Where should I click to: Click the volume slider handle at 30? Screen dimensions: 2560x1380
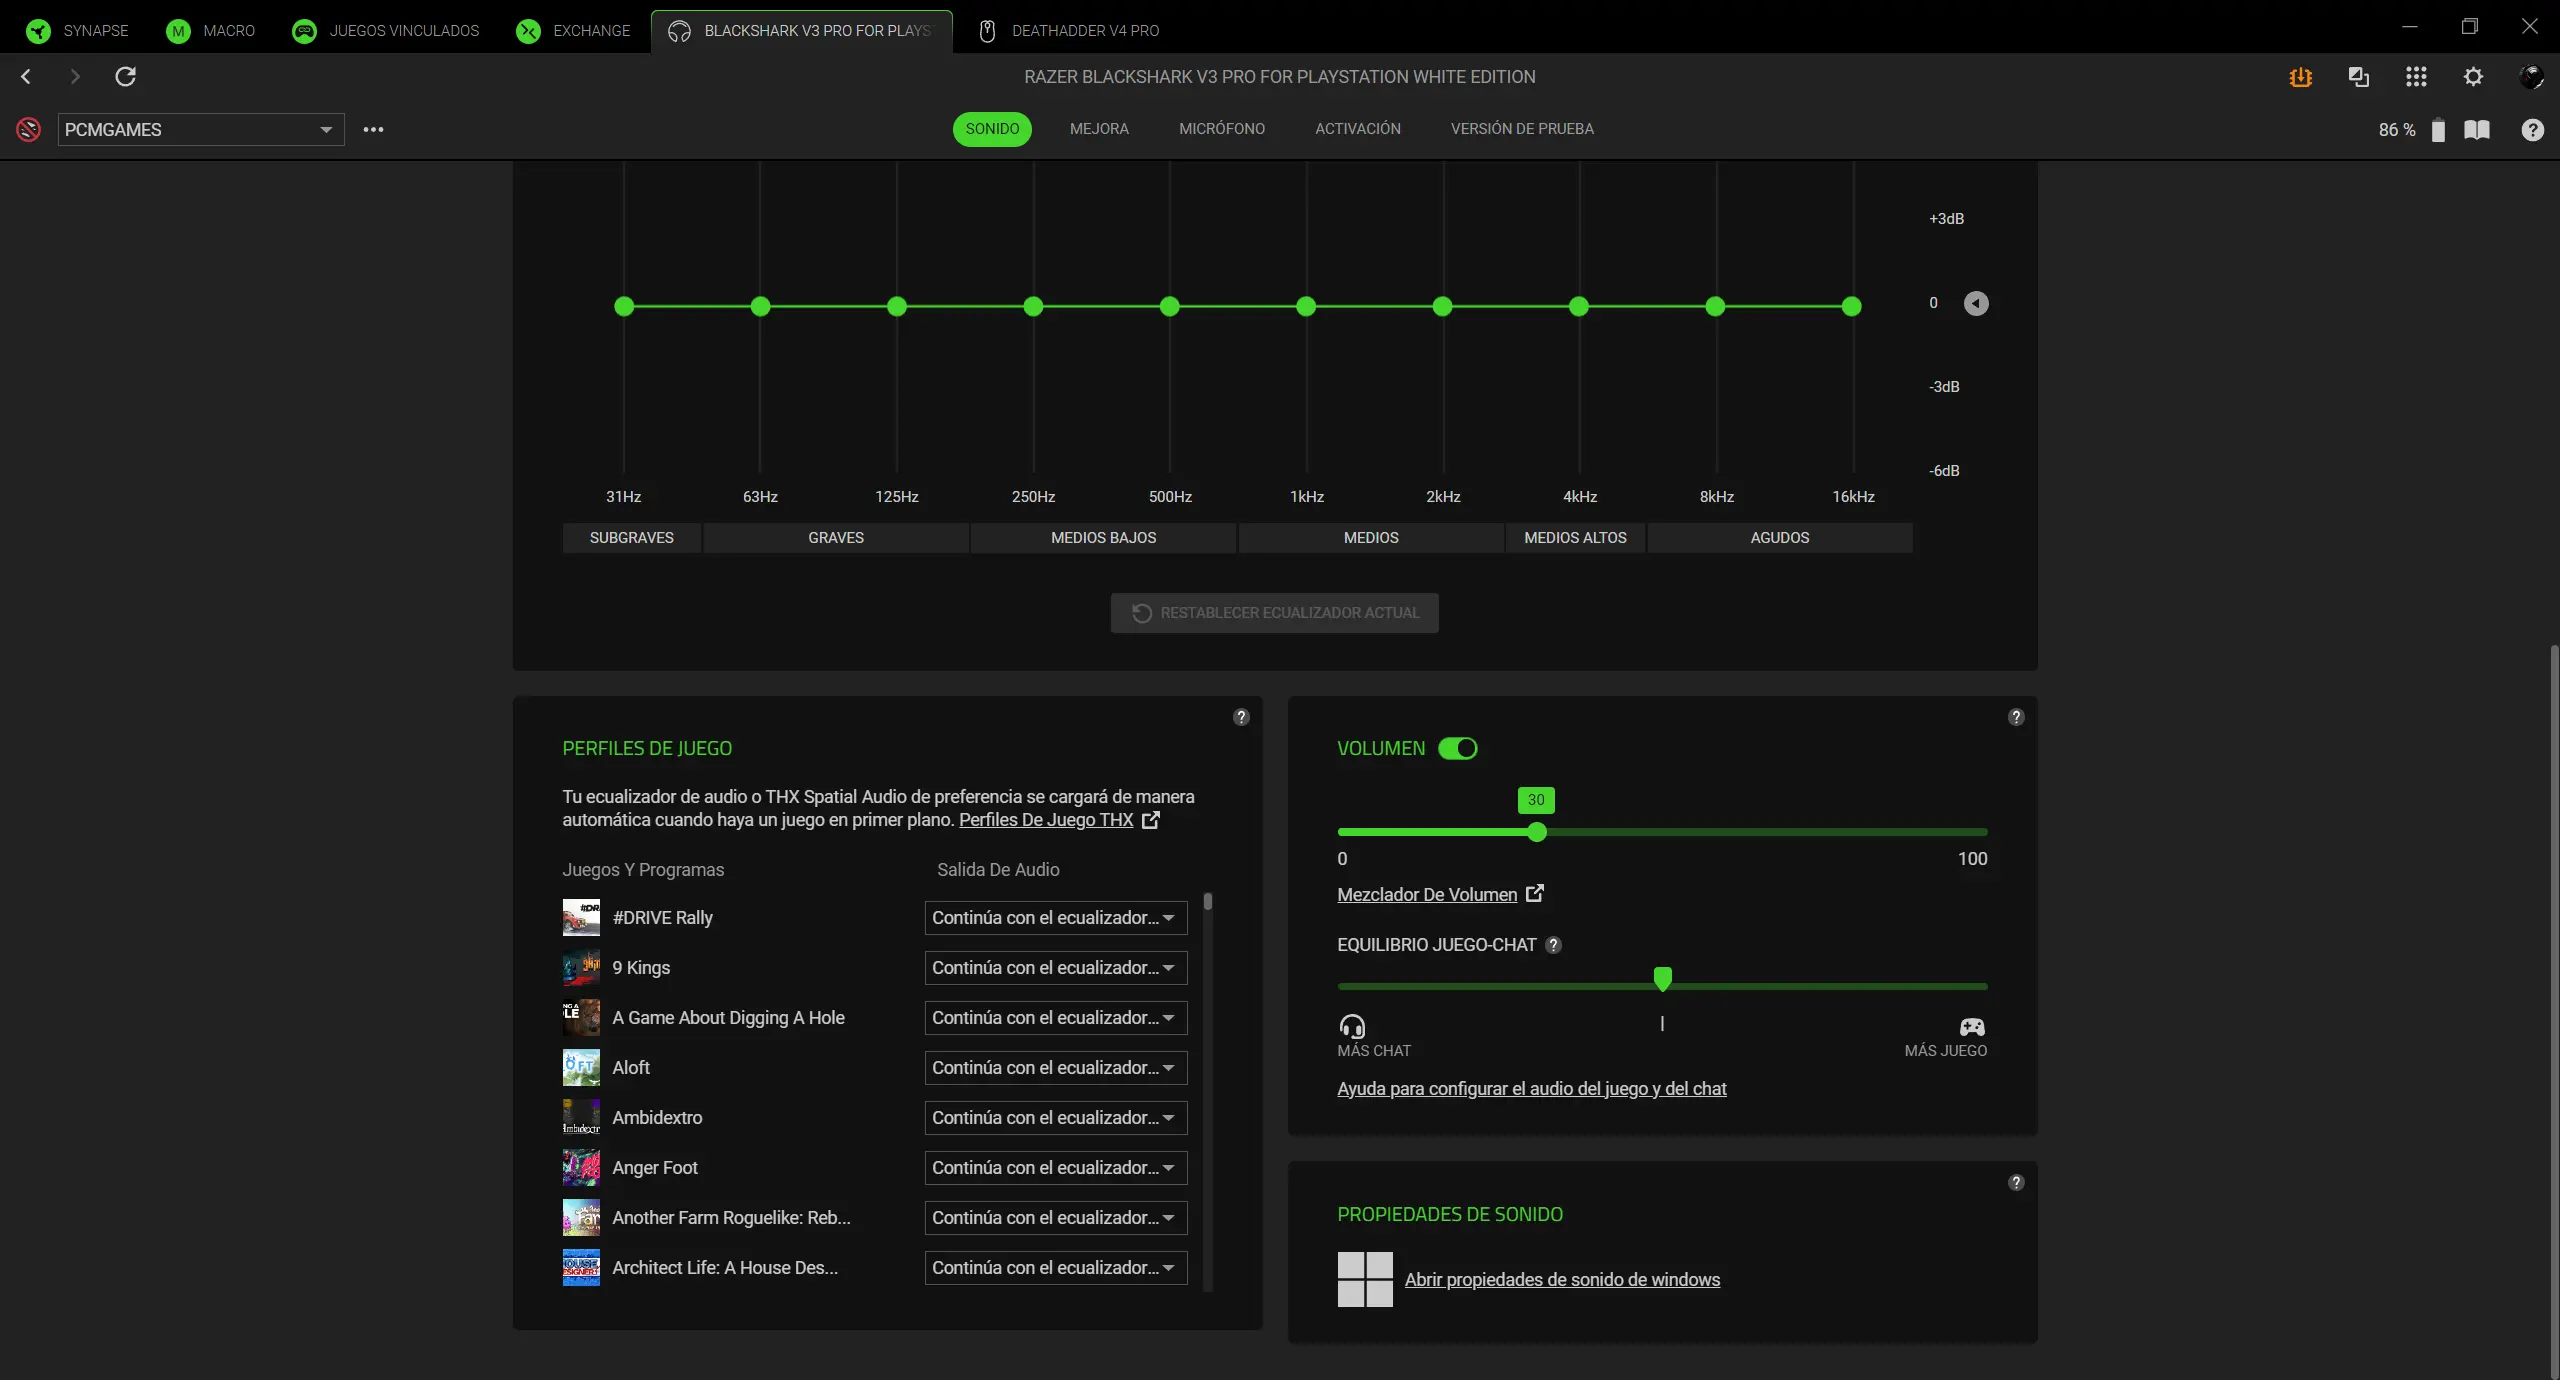(x=1537, y=832)
